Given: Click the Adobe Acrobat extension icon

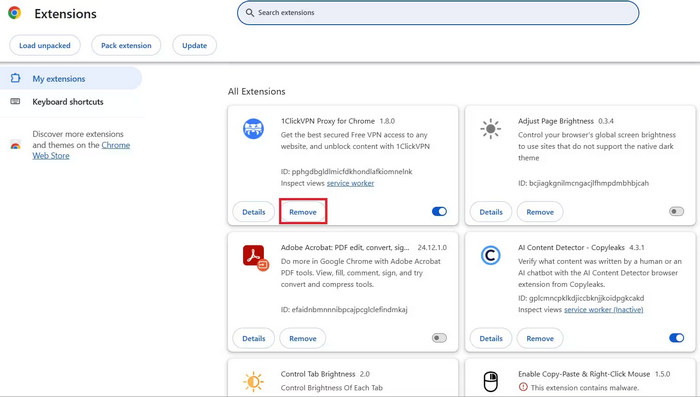Looking at the screenshot, I should coord(255,258).
